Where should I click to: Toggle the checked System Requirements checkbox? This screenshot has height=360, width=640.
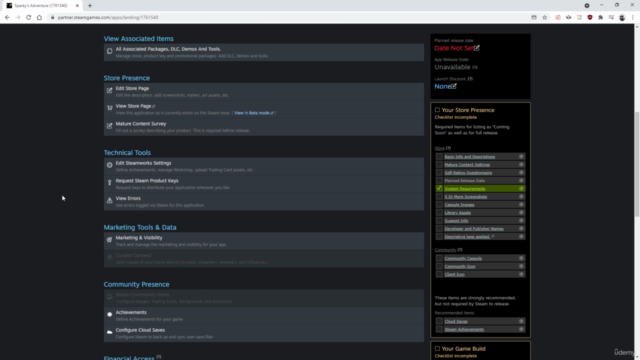click(x=439, y=189)
